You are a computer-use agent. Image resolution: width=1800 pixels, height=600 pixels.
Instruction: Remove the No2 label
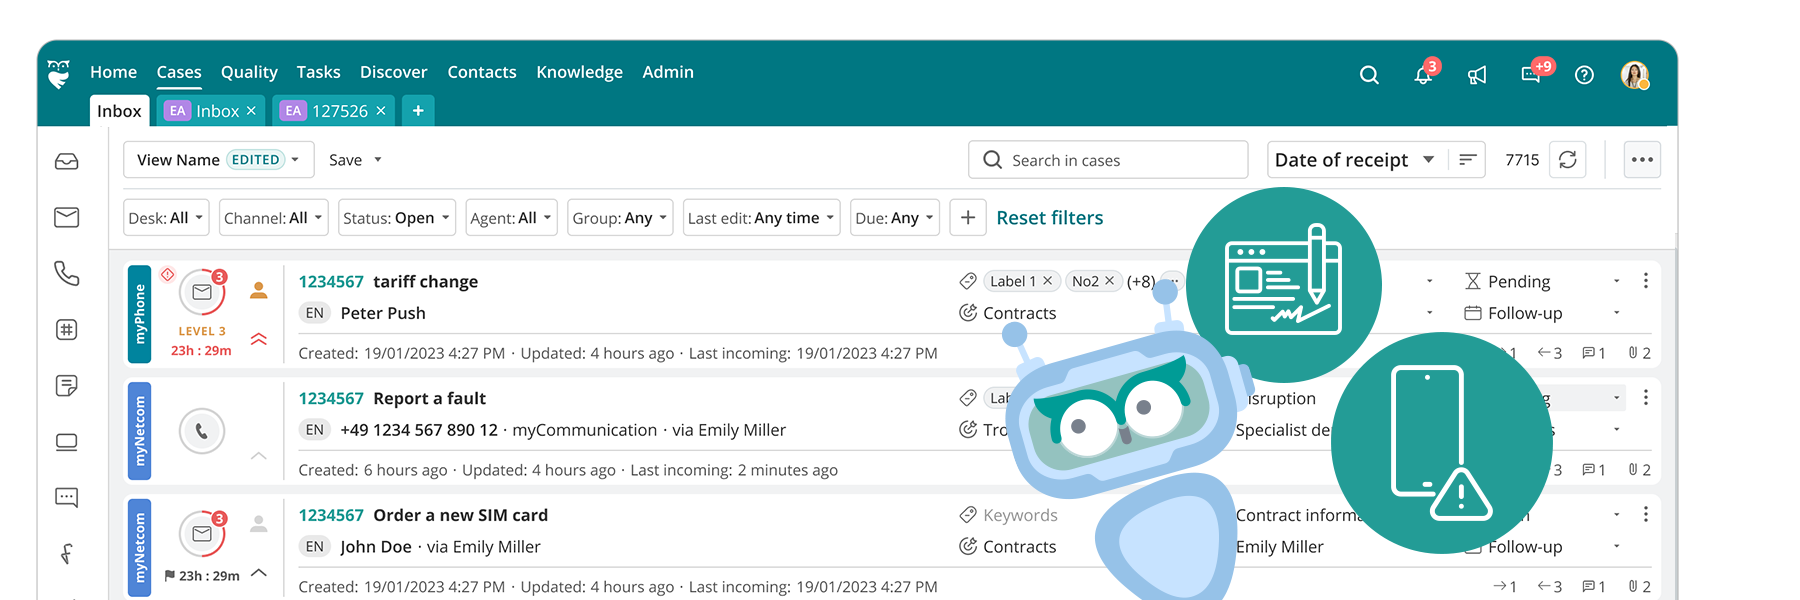pos(1109,281)
